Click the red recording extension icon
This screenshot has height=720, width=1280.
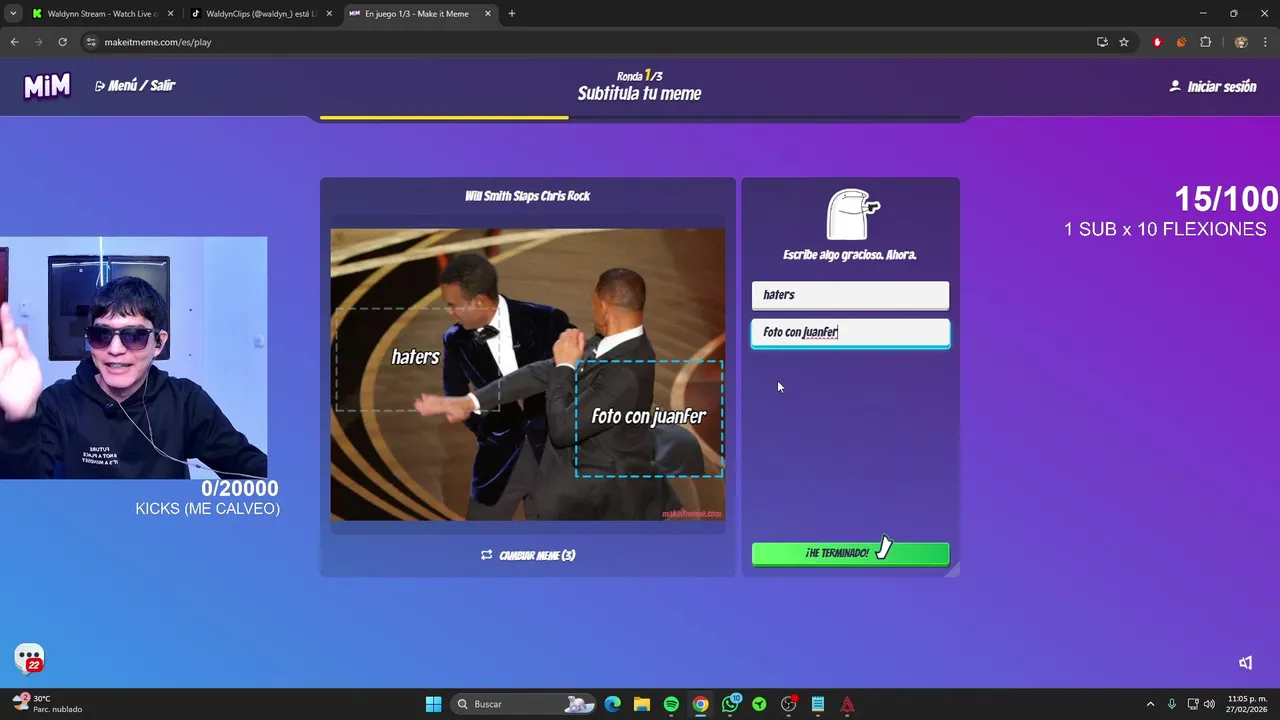(1157, 42)
